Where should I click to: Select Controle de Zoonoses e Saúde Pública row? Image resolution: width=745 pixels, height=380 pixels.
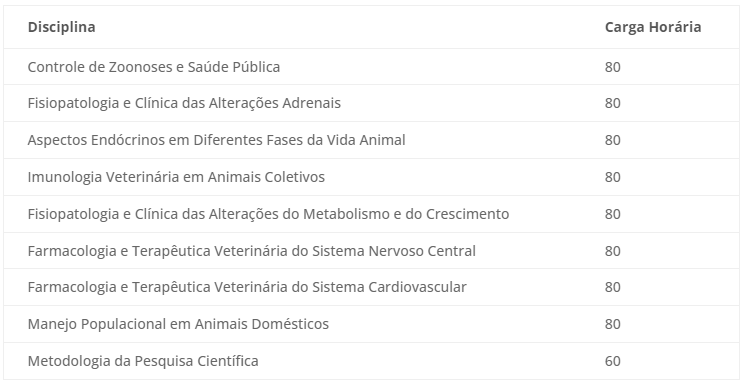tap(372, 67)
